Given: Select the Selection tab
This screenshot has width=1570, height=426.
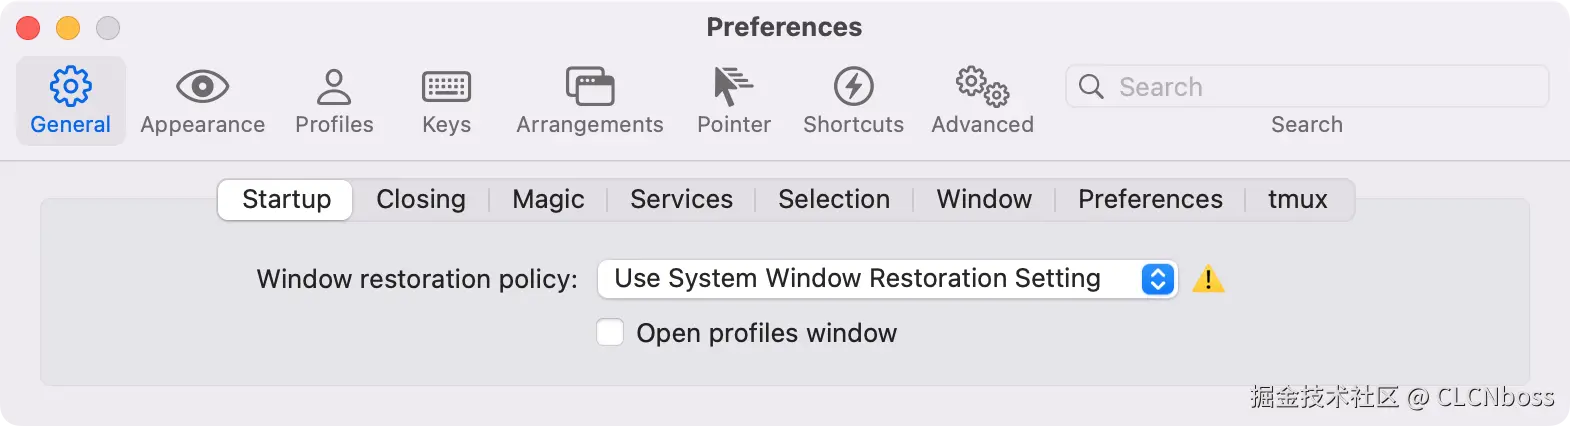Looking at the screenshot, I should (x=834, y=200).
